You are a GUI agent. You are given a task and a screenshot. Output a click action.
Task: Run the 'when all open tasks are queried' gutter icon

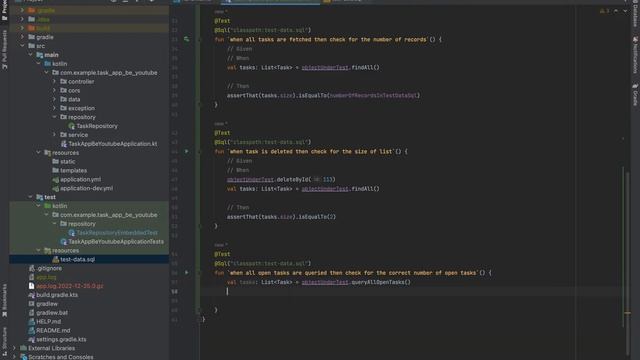[187, 272]
